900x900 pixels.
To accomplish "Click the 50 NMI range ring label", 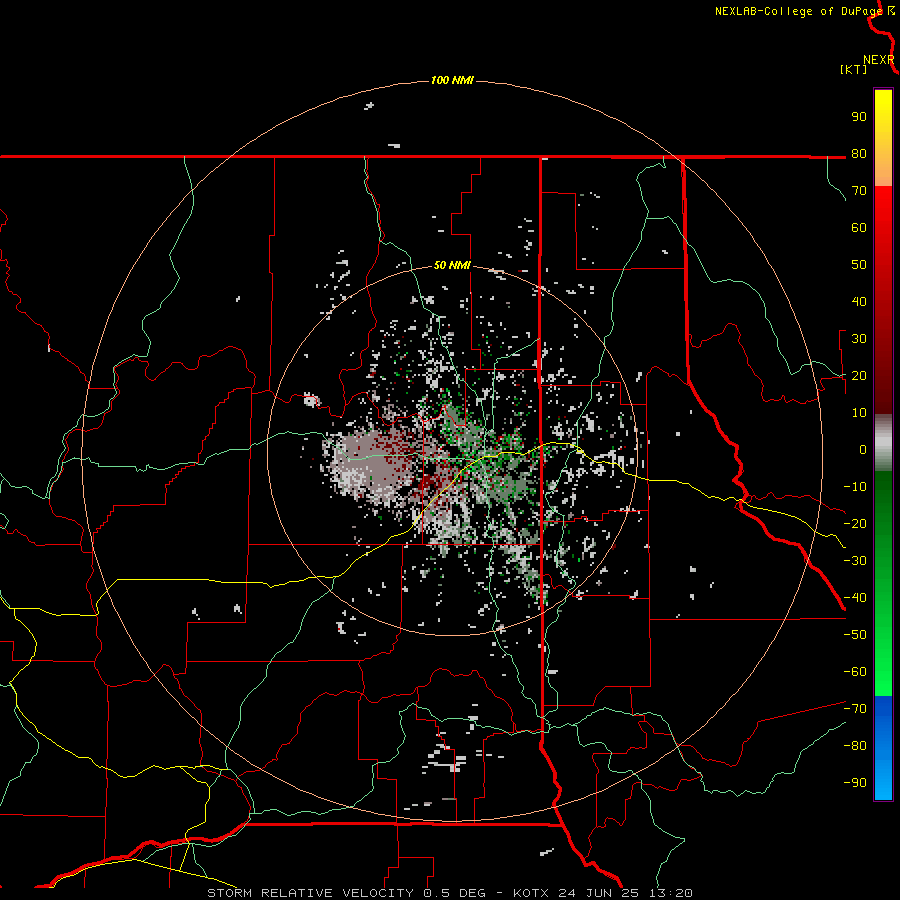I will pos(452,265).
